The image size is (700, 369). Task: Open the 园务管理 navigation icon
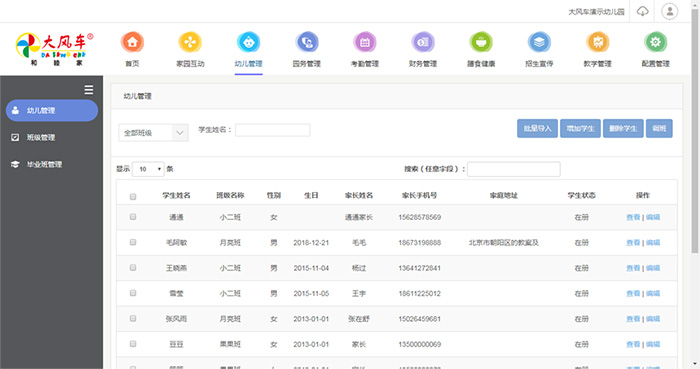pyautogui.click(x=307, y=42)
